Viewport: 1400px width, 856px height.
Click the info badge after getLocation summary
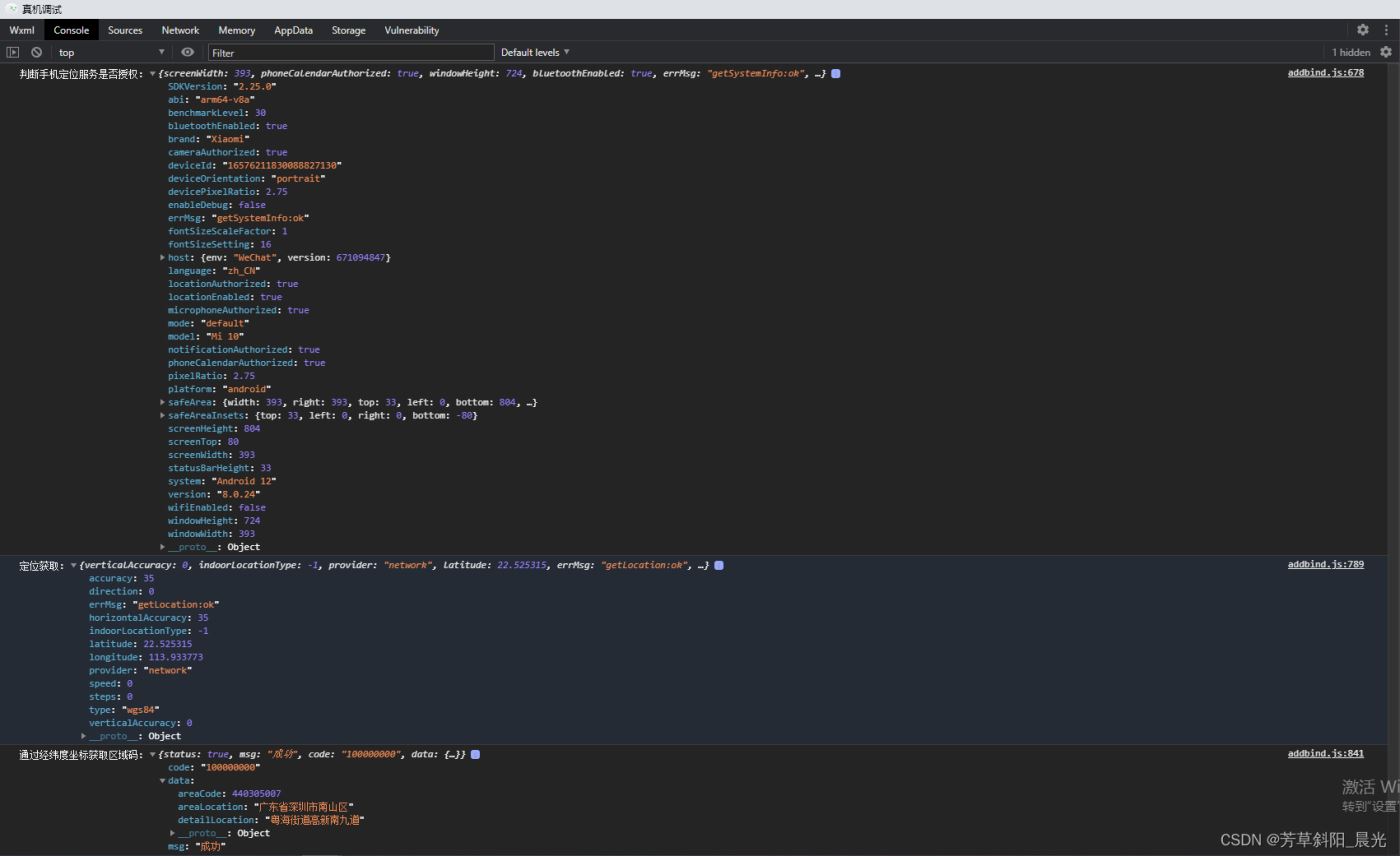tap(719, 565)
